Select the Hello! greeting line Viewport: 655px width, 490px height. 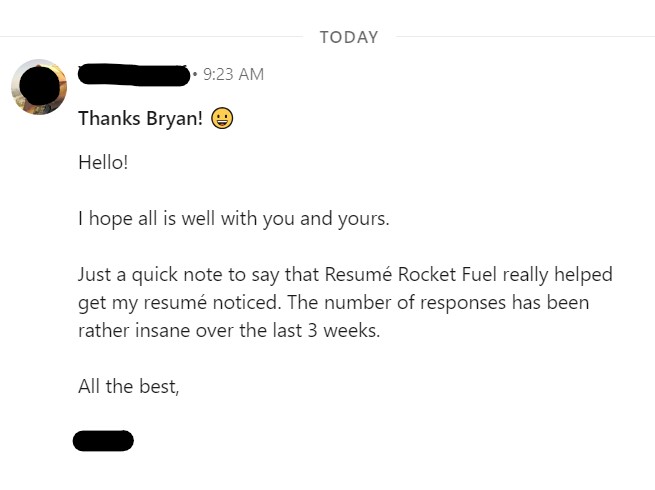click(103, 162)
